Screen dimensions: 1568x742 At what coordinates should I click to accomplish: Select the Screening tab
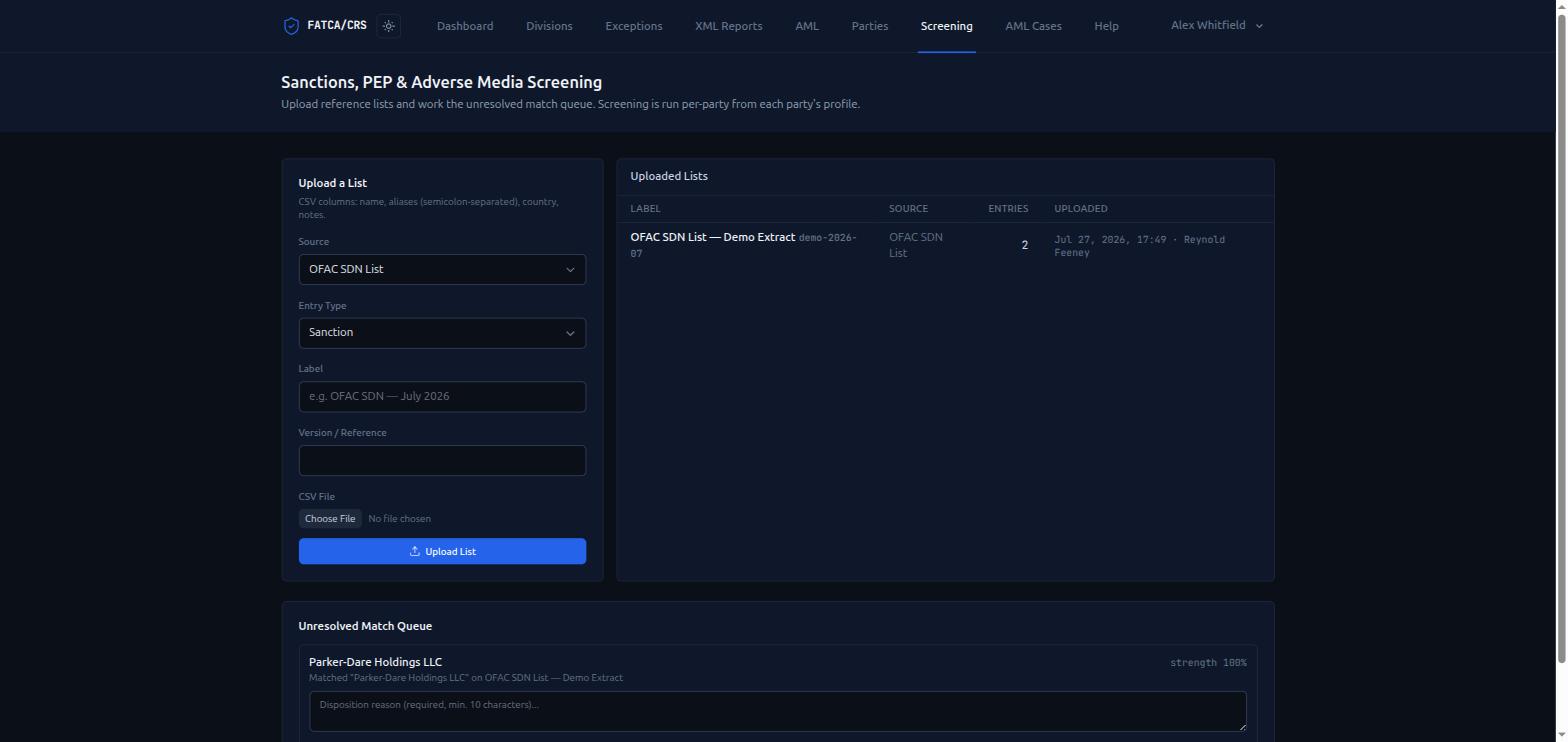pos(947,26)
